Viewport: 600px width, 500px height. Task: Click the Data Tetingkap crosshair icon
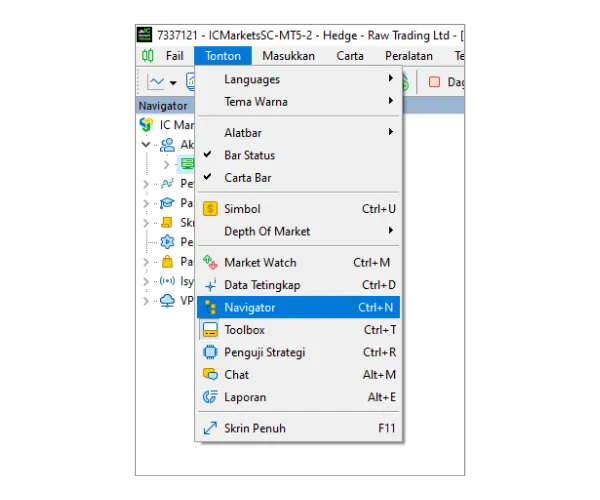210,285
